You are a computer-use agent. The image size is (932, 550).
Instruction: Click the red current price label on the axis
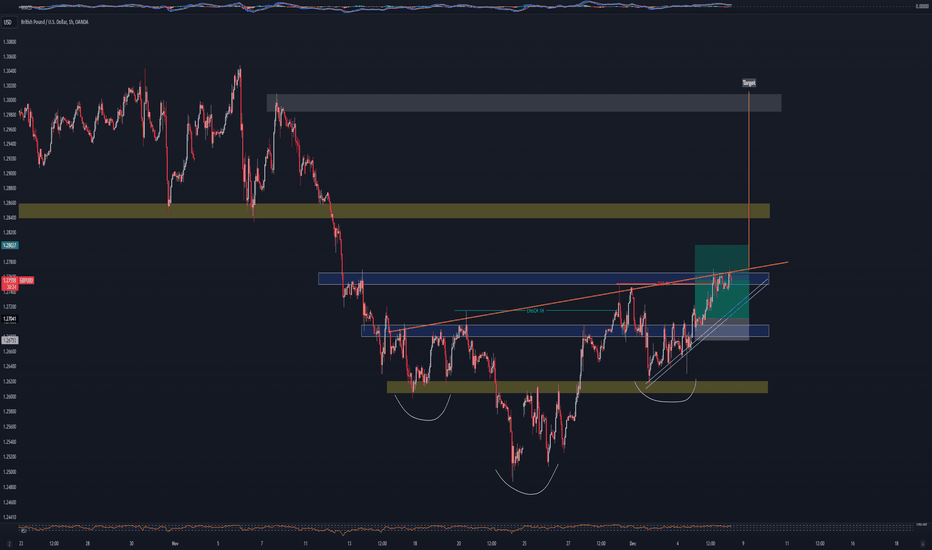(10, 283)
